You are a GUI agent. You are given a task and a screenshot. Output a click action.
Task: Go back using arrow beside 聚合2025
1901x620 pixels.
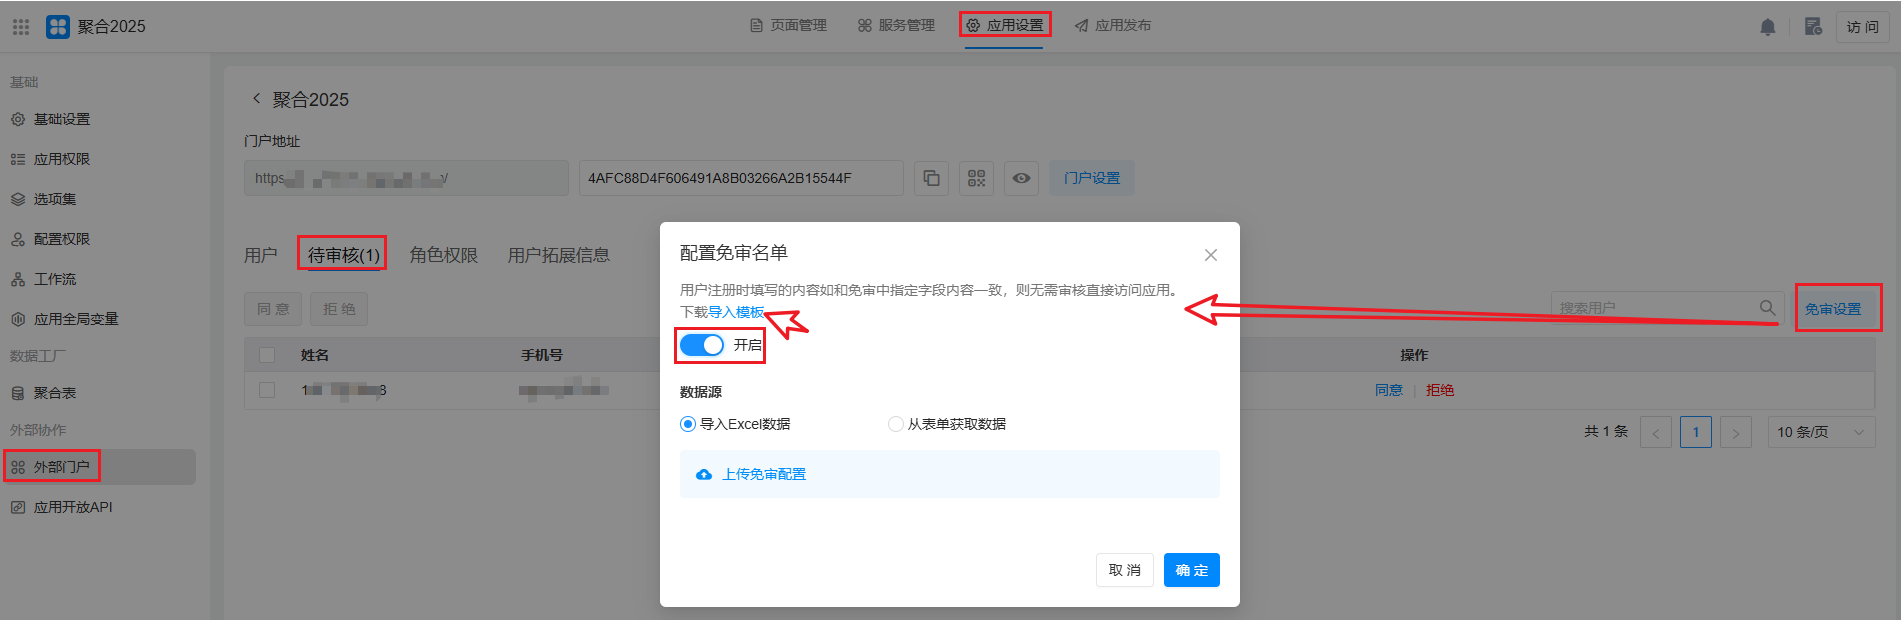[256, 98]
